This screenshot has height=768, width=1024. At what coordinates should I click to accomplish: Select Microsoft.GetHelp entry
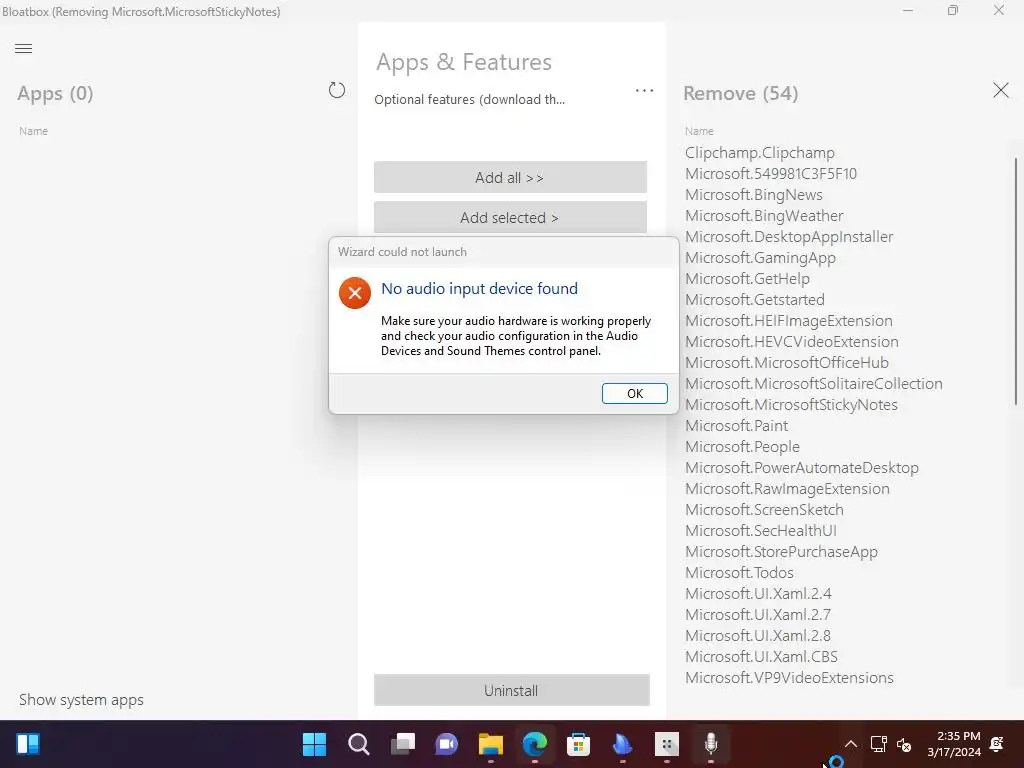(x=747, y=279)
